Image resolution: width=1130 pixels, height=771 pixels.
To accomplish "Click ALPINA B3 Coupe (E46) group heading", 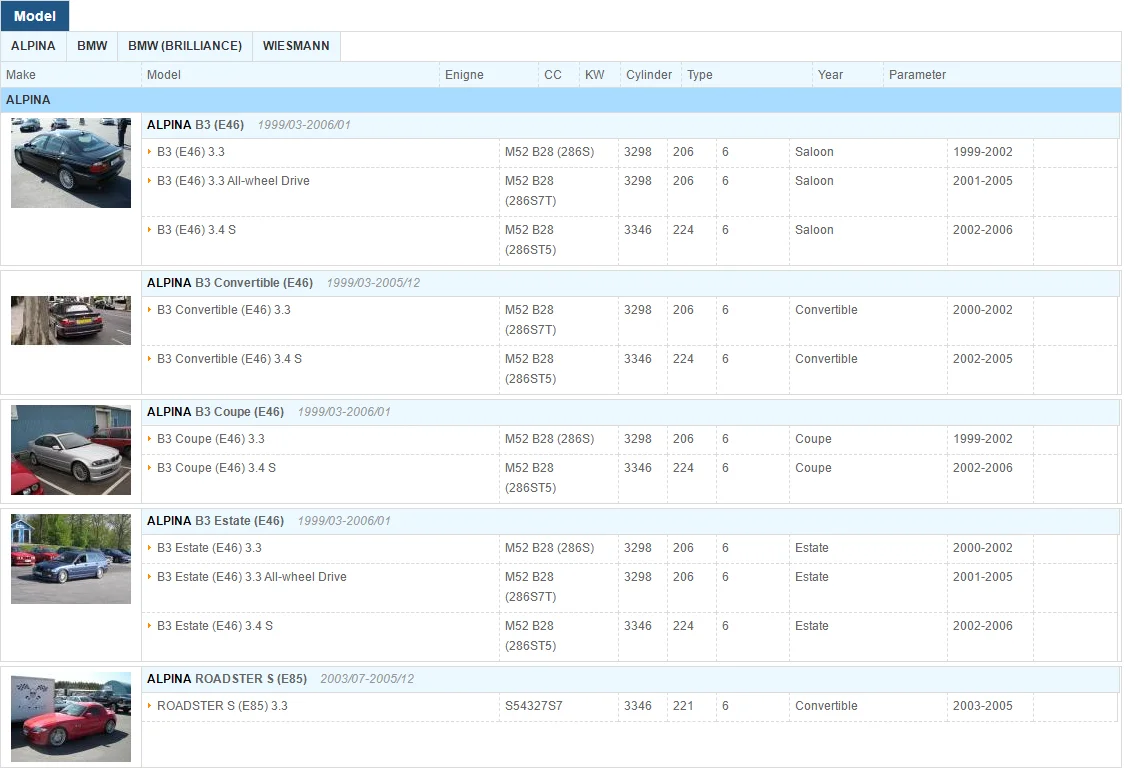I will coord(215,411).
